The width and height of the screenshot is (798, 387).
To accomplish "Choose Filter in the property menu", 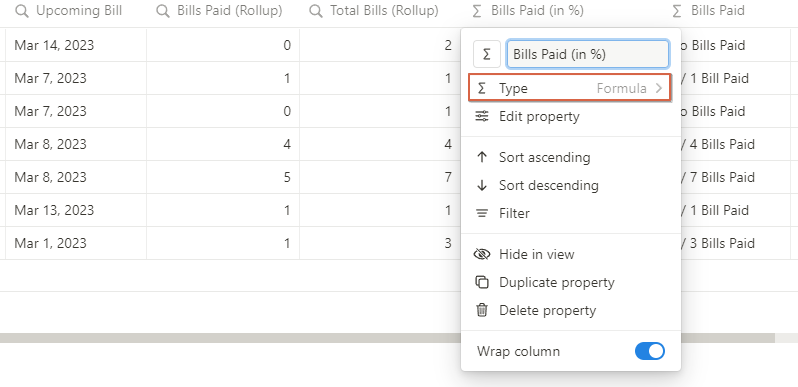I will pyautogui.click(x=571, y=213).
